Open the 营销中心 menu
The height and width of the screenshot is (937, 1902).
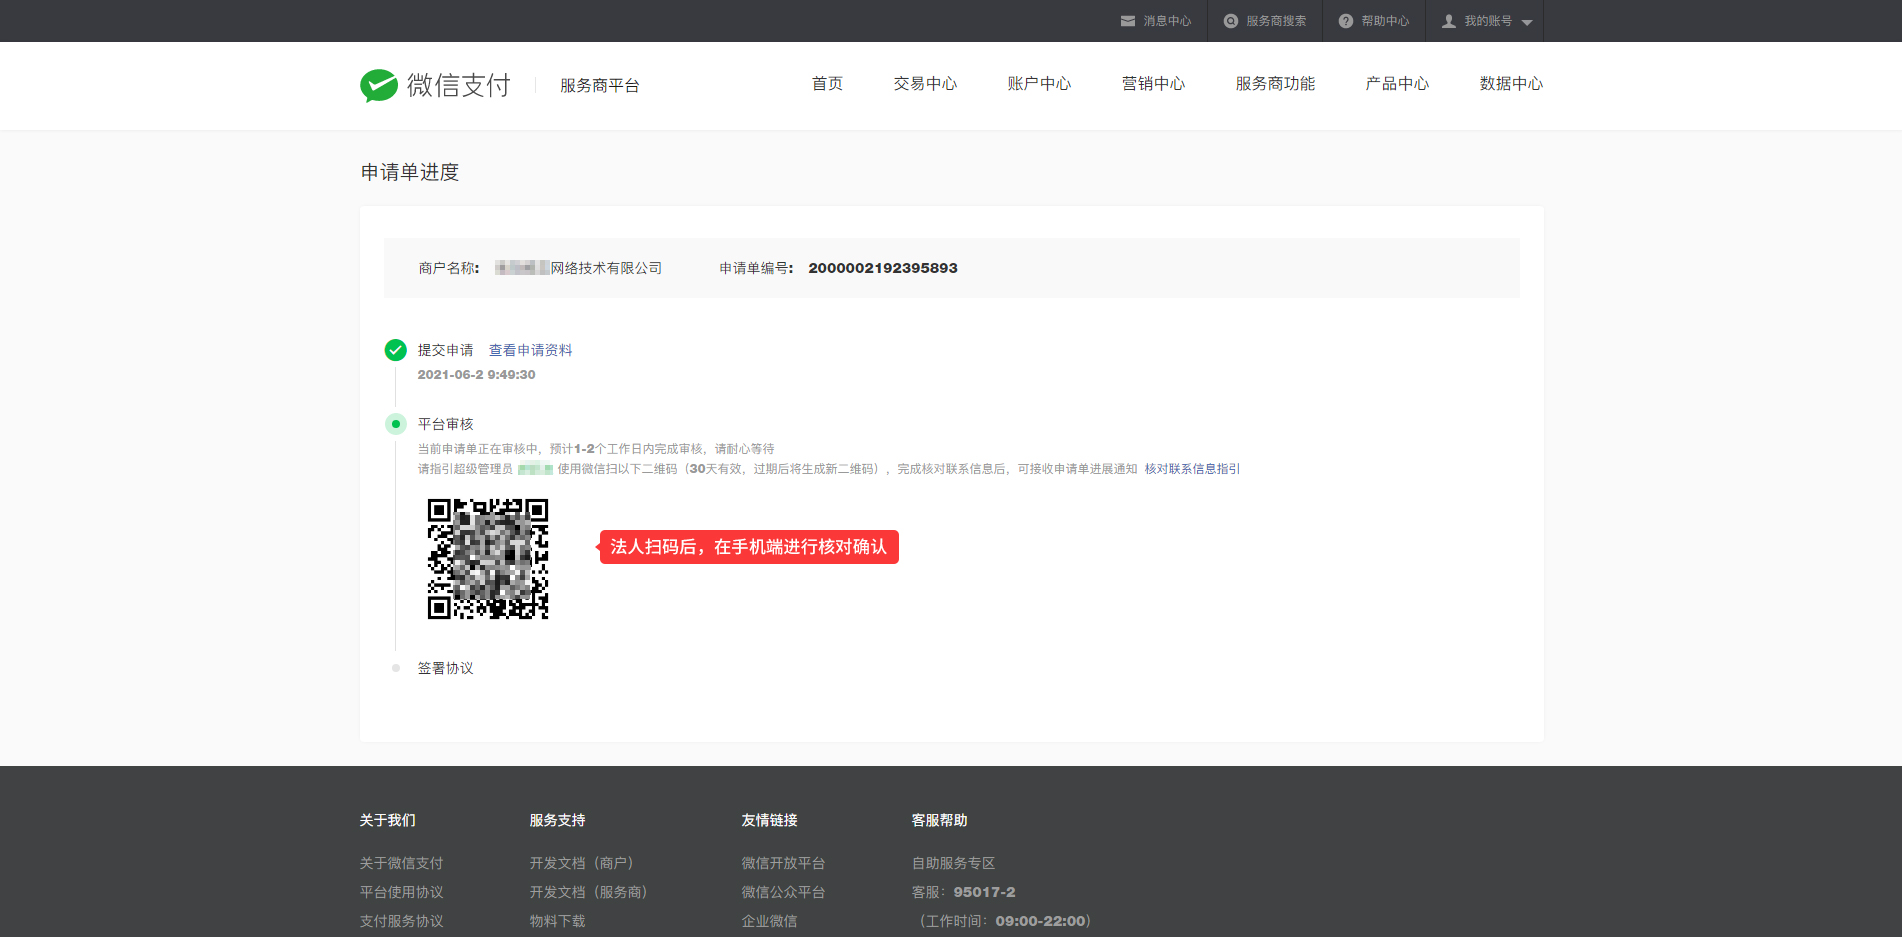[x=1153, y=84]
